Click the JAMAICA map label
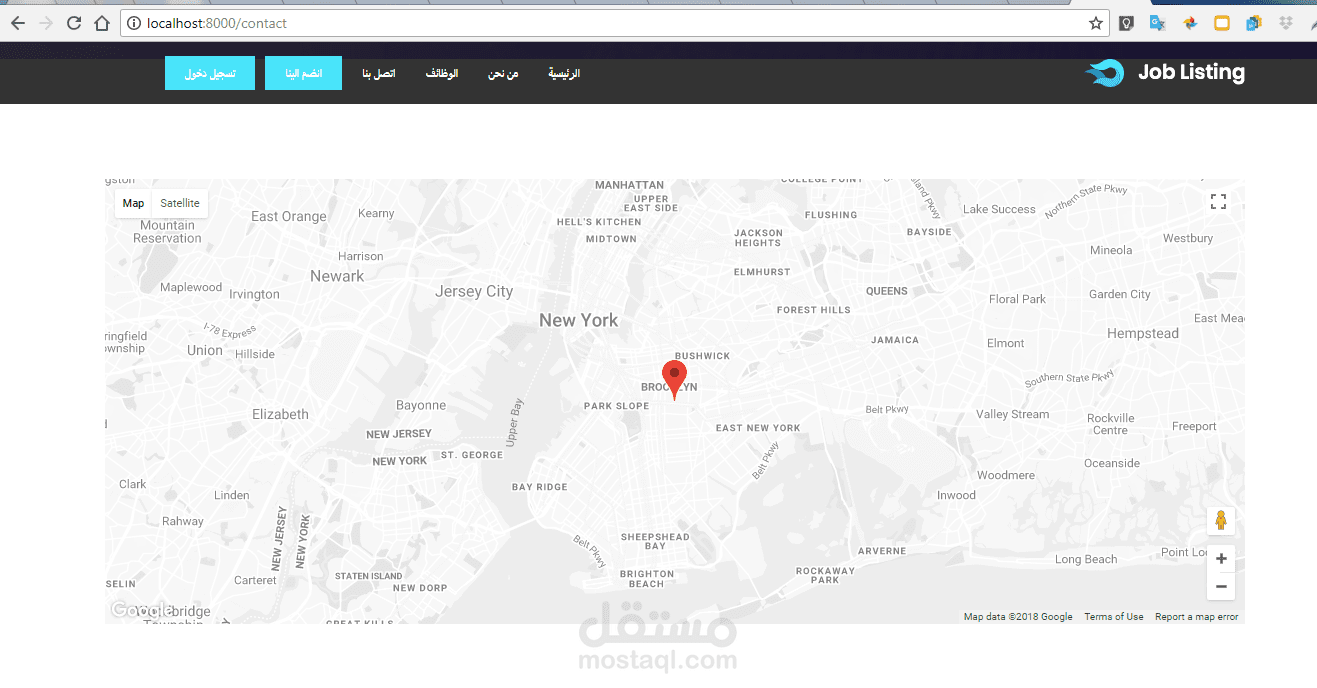The image size is (1317, 688). pyautogui.click(x=894, y=340)
